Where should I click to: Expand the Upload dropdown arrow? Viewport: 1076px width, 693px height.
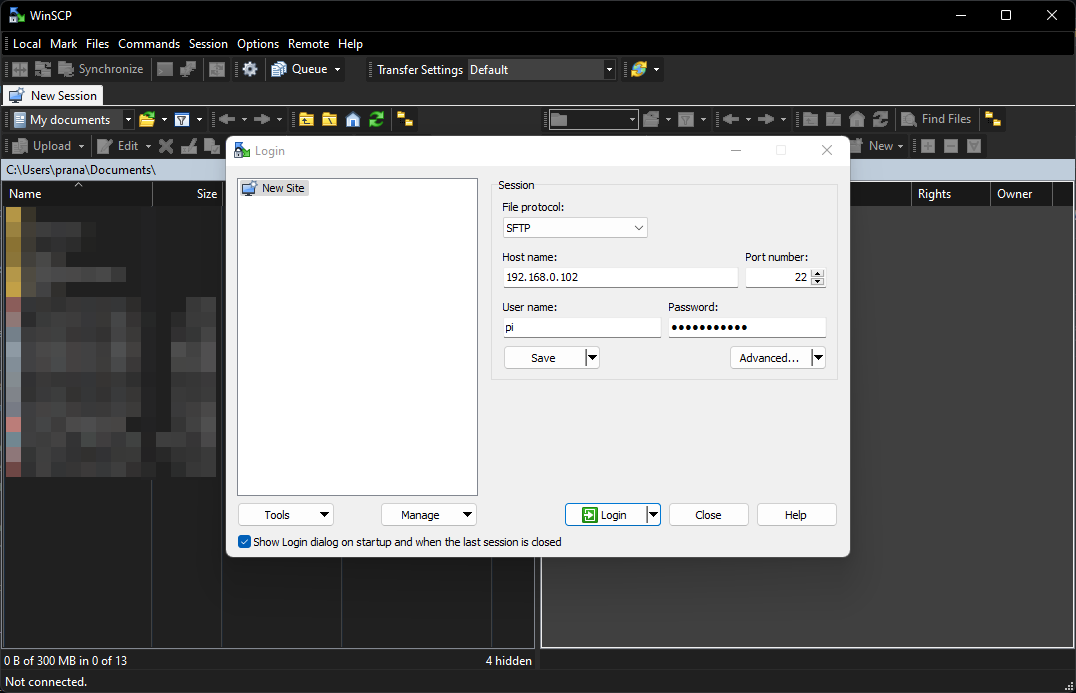[x=81, y=146]
